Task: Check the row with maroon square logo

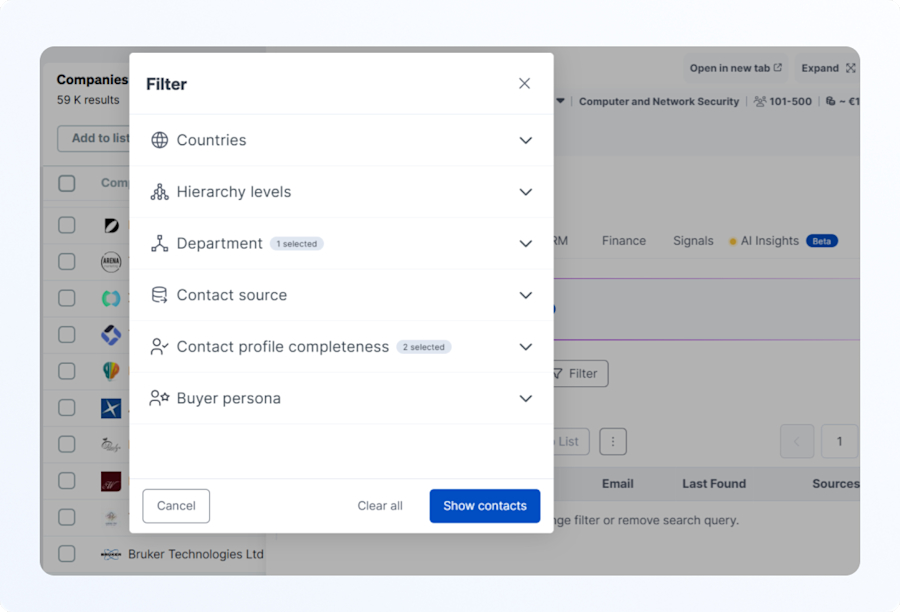Action: [x=67, y=481]
